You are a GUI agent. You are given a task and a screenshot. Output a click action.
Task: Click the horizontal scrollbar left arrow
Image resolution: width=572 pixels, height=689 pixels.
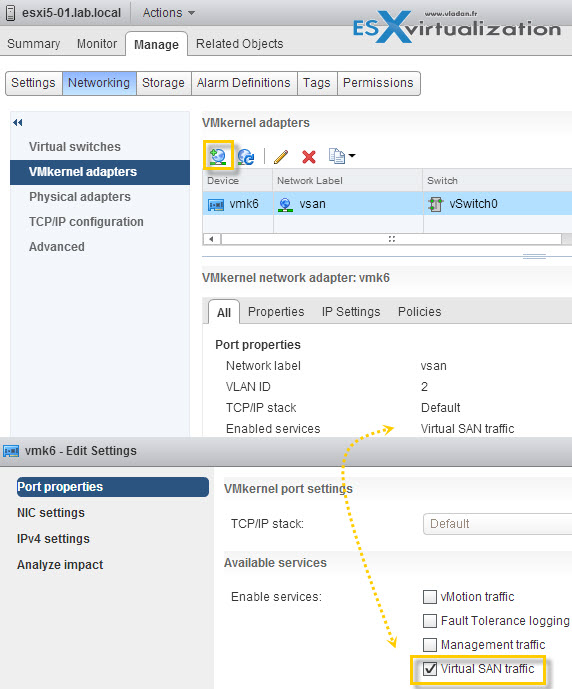(x=212, y=239)
